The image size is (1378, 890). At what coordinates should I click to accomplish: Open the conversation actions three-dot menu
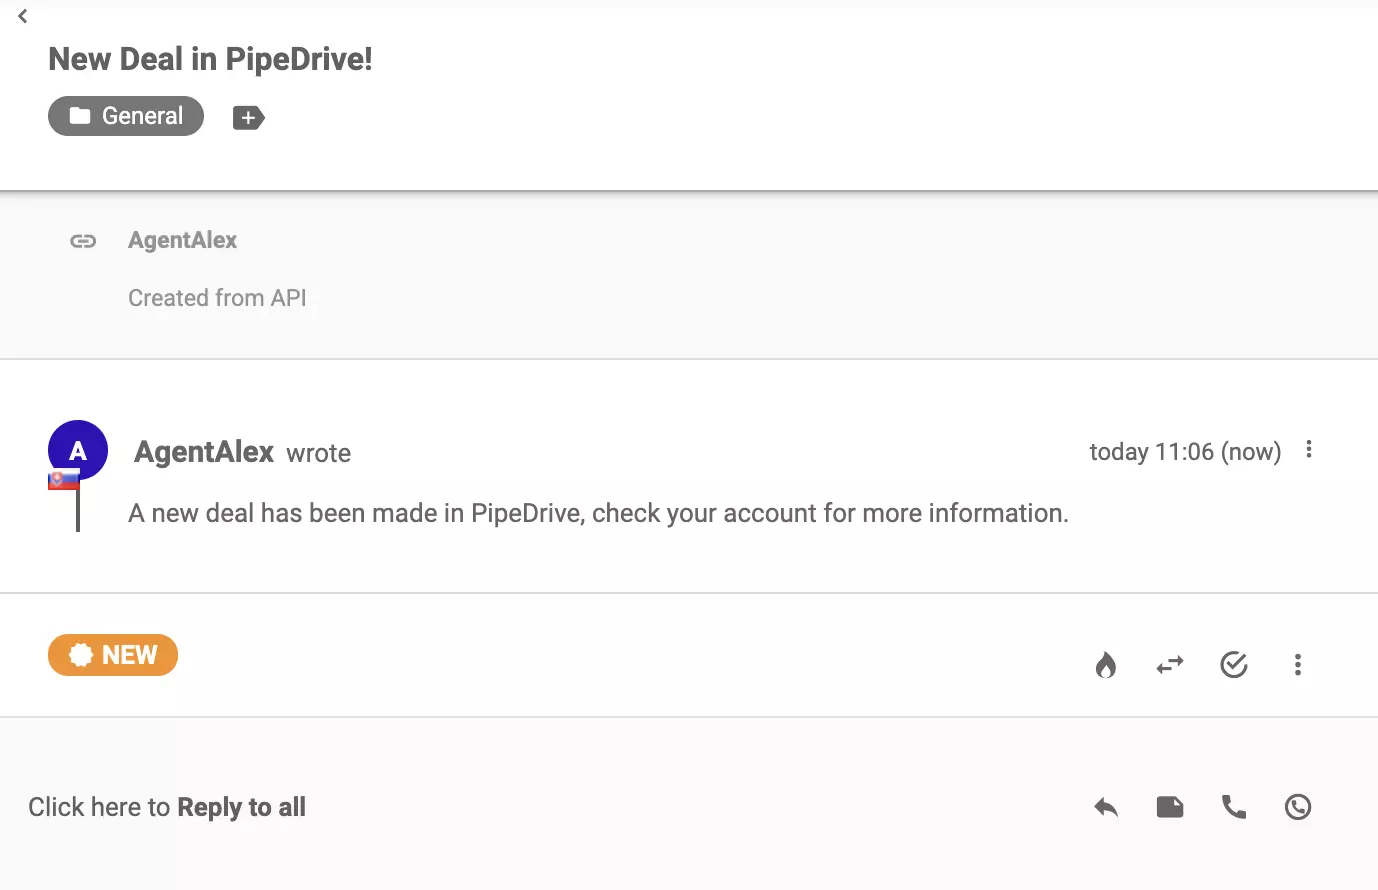point(1297,664)
